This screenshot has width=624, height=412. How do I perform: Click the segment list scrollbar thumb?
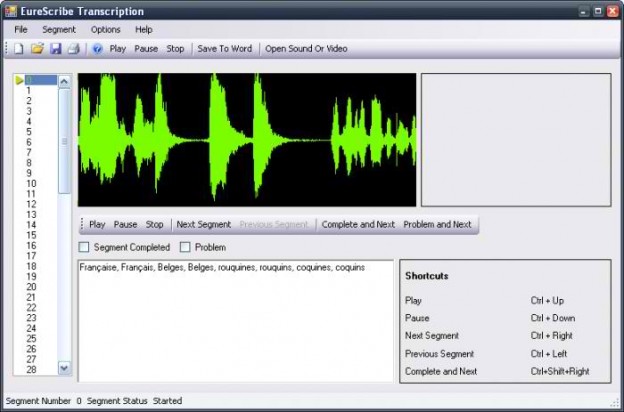pos(64,141)
